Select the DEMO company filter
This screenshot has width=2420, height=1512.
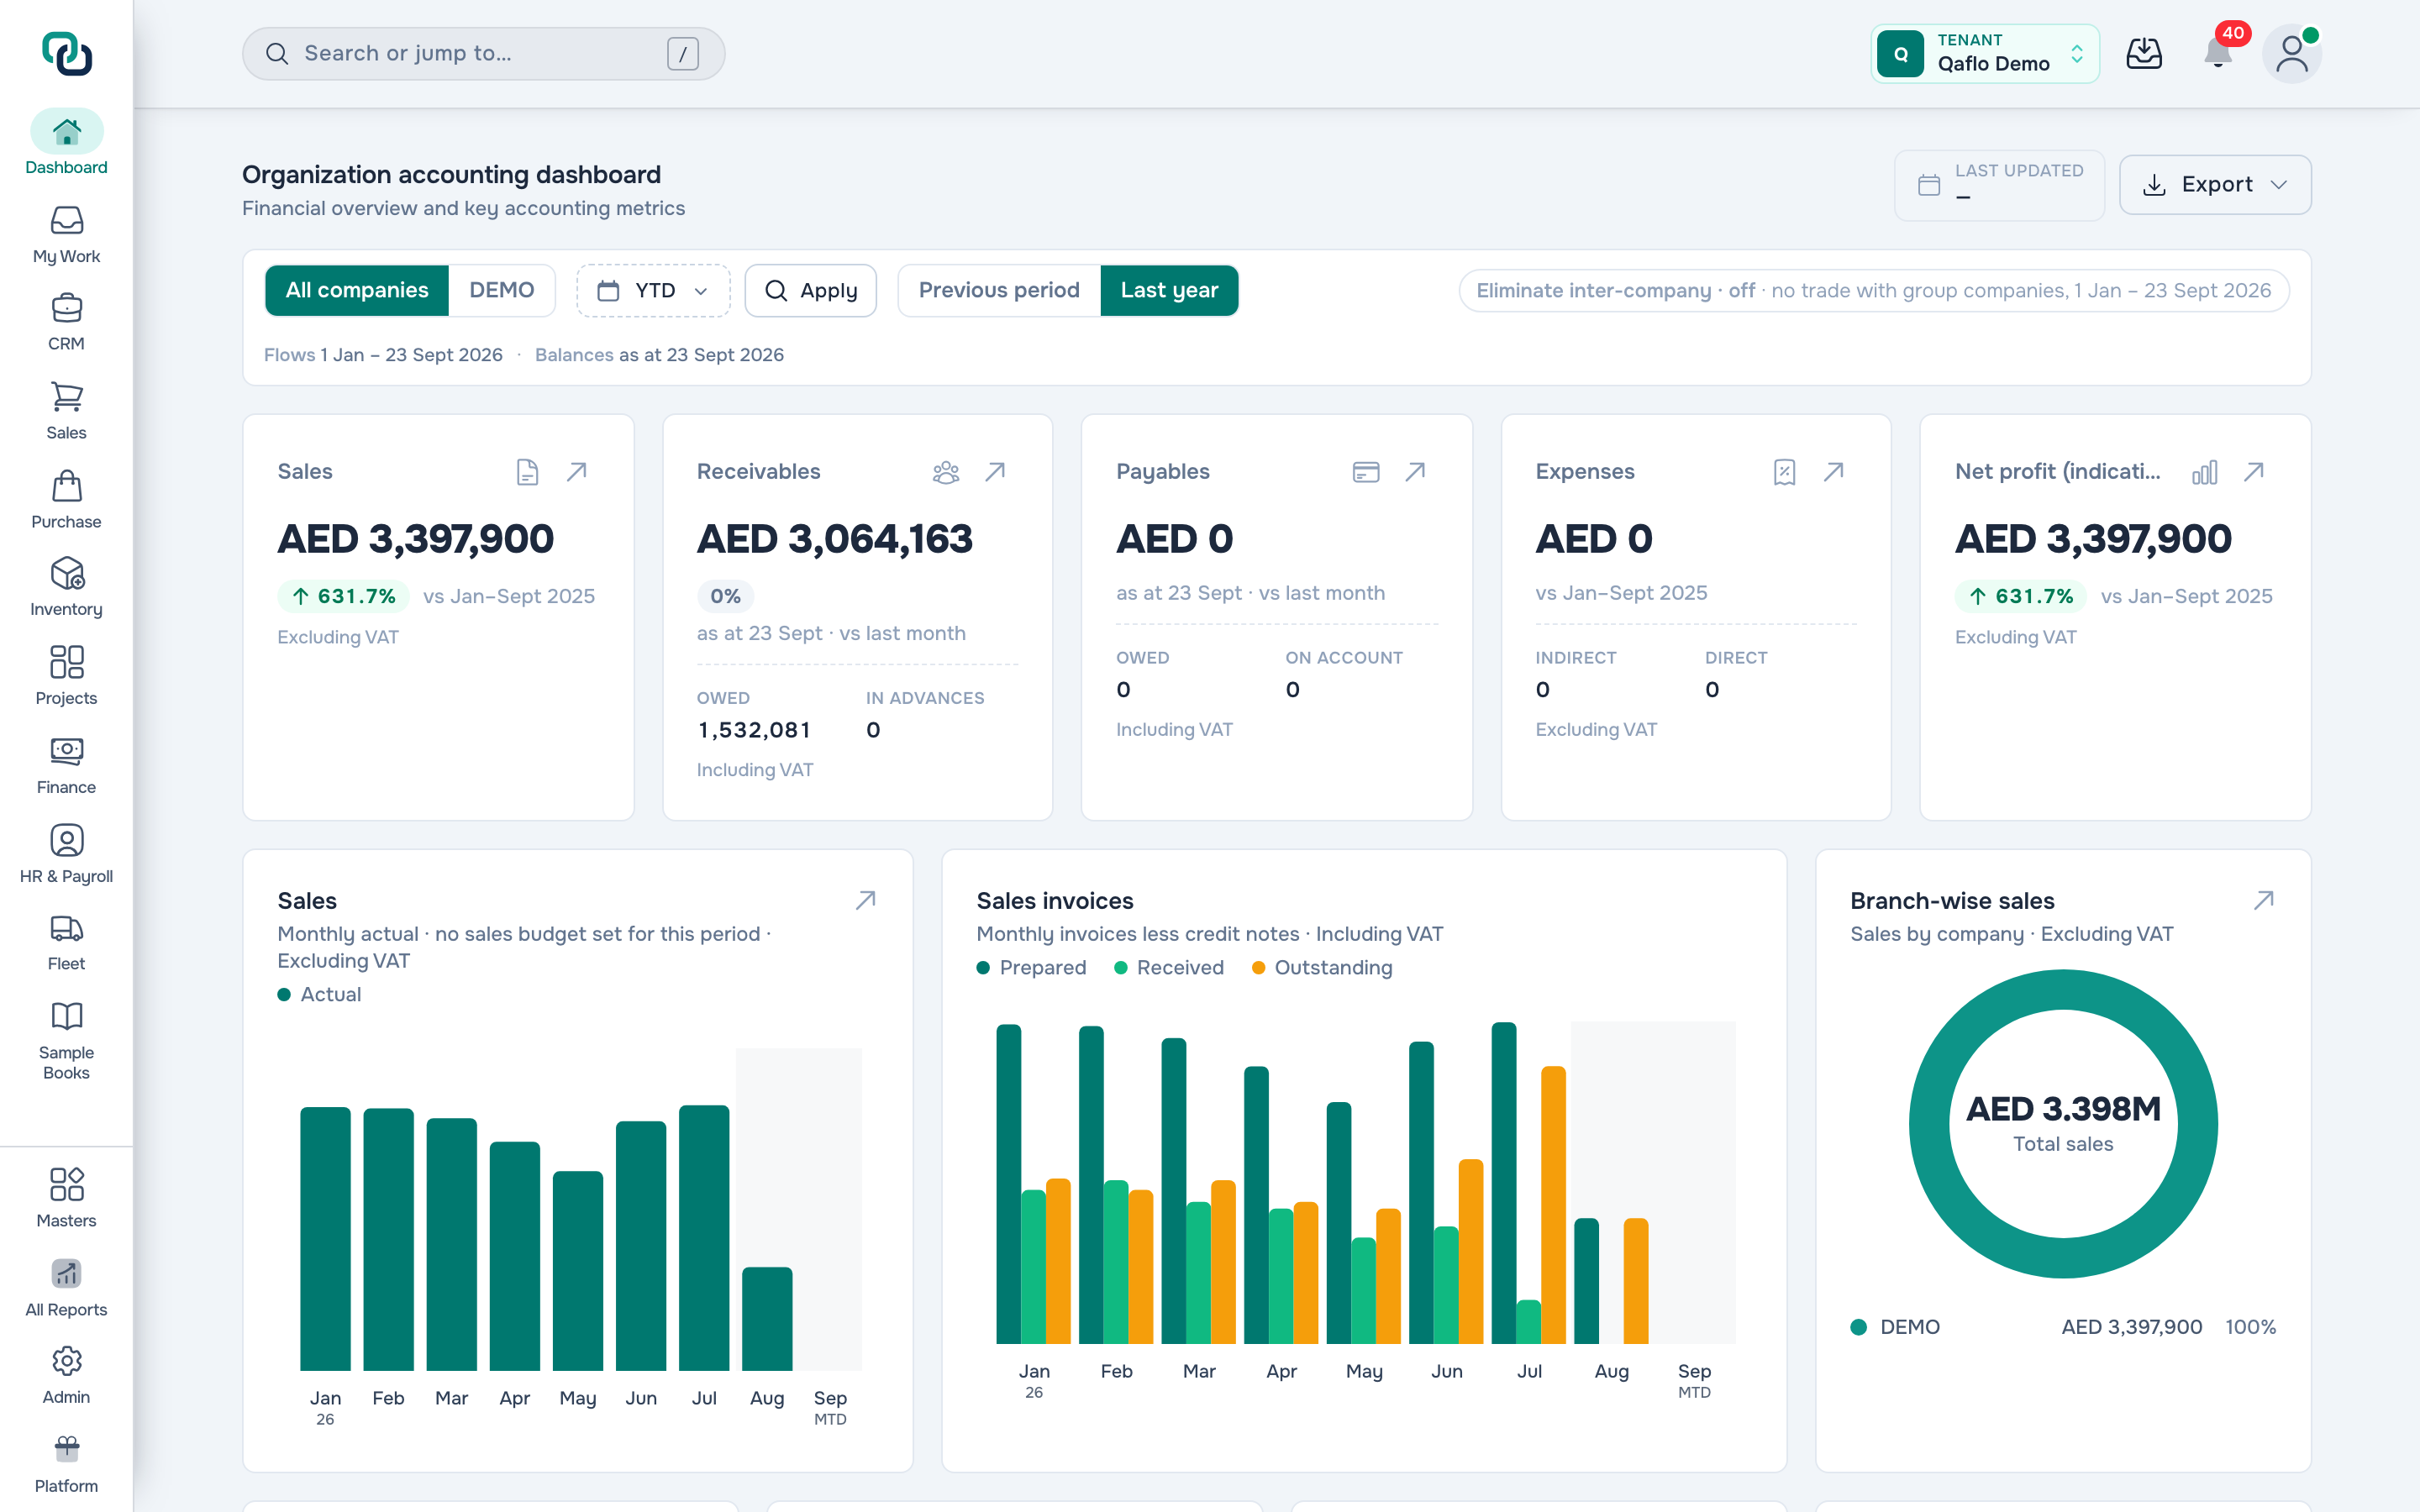coord(502,290)
